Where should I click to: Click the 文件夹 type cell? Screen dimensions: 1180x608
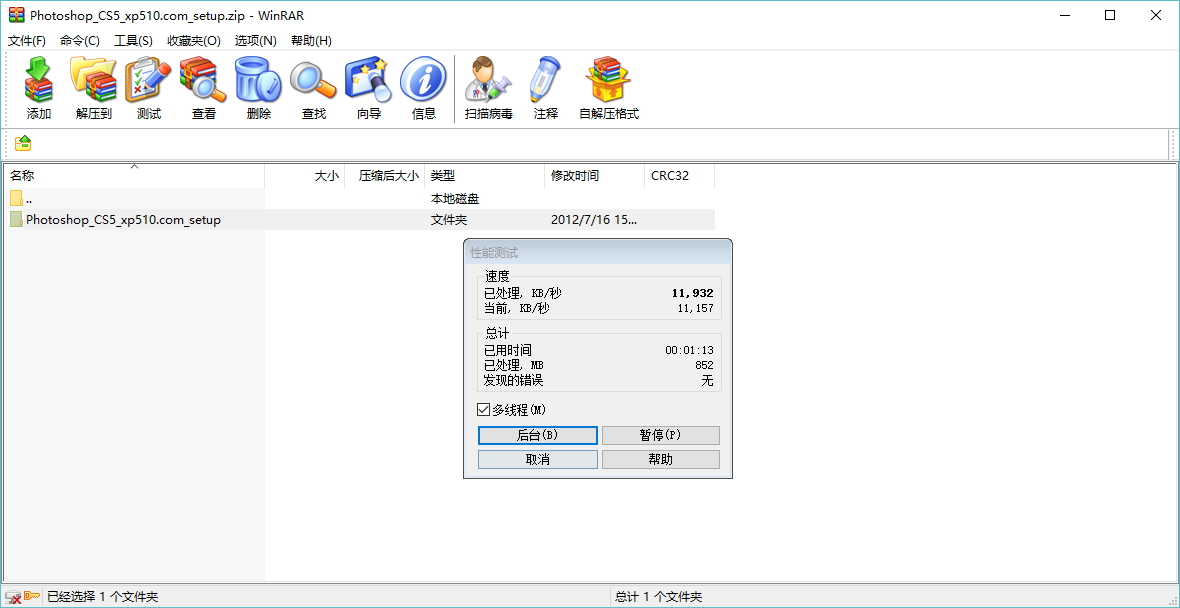(449, 220)
